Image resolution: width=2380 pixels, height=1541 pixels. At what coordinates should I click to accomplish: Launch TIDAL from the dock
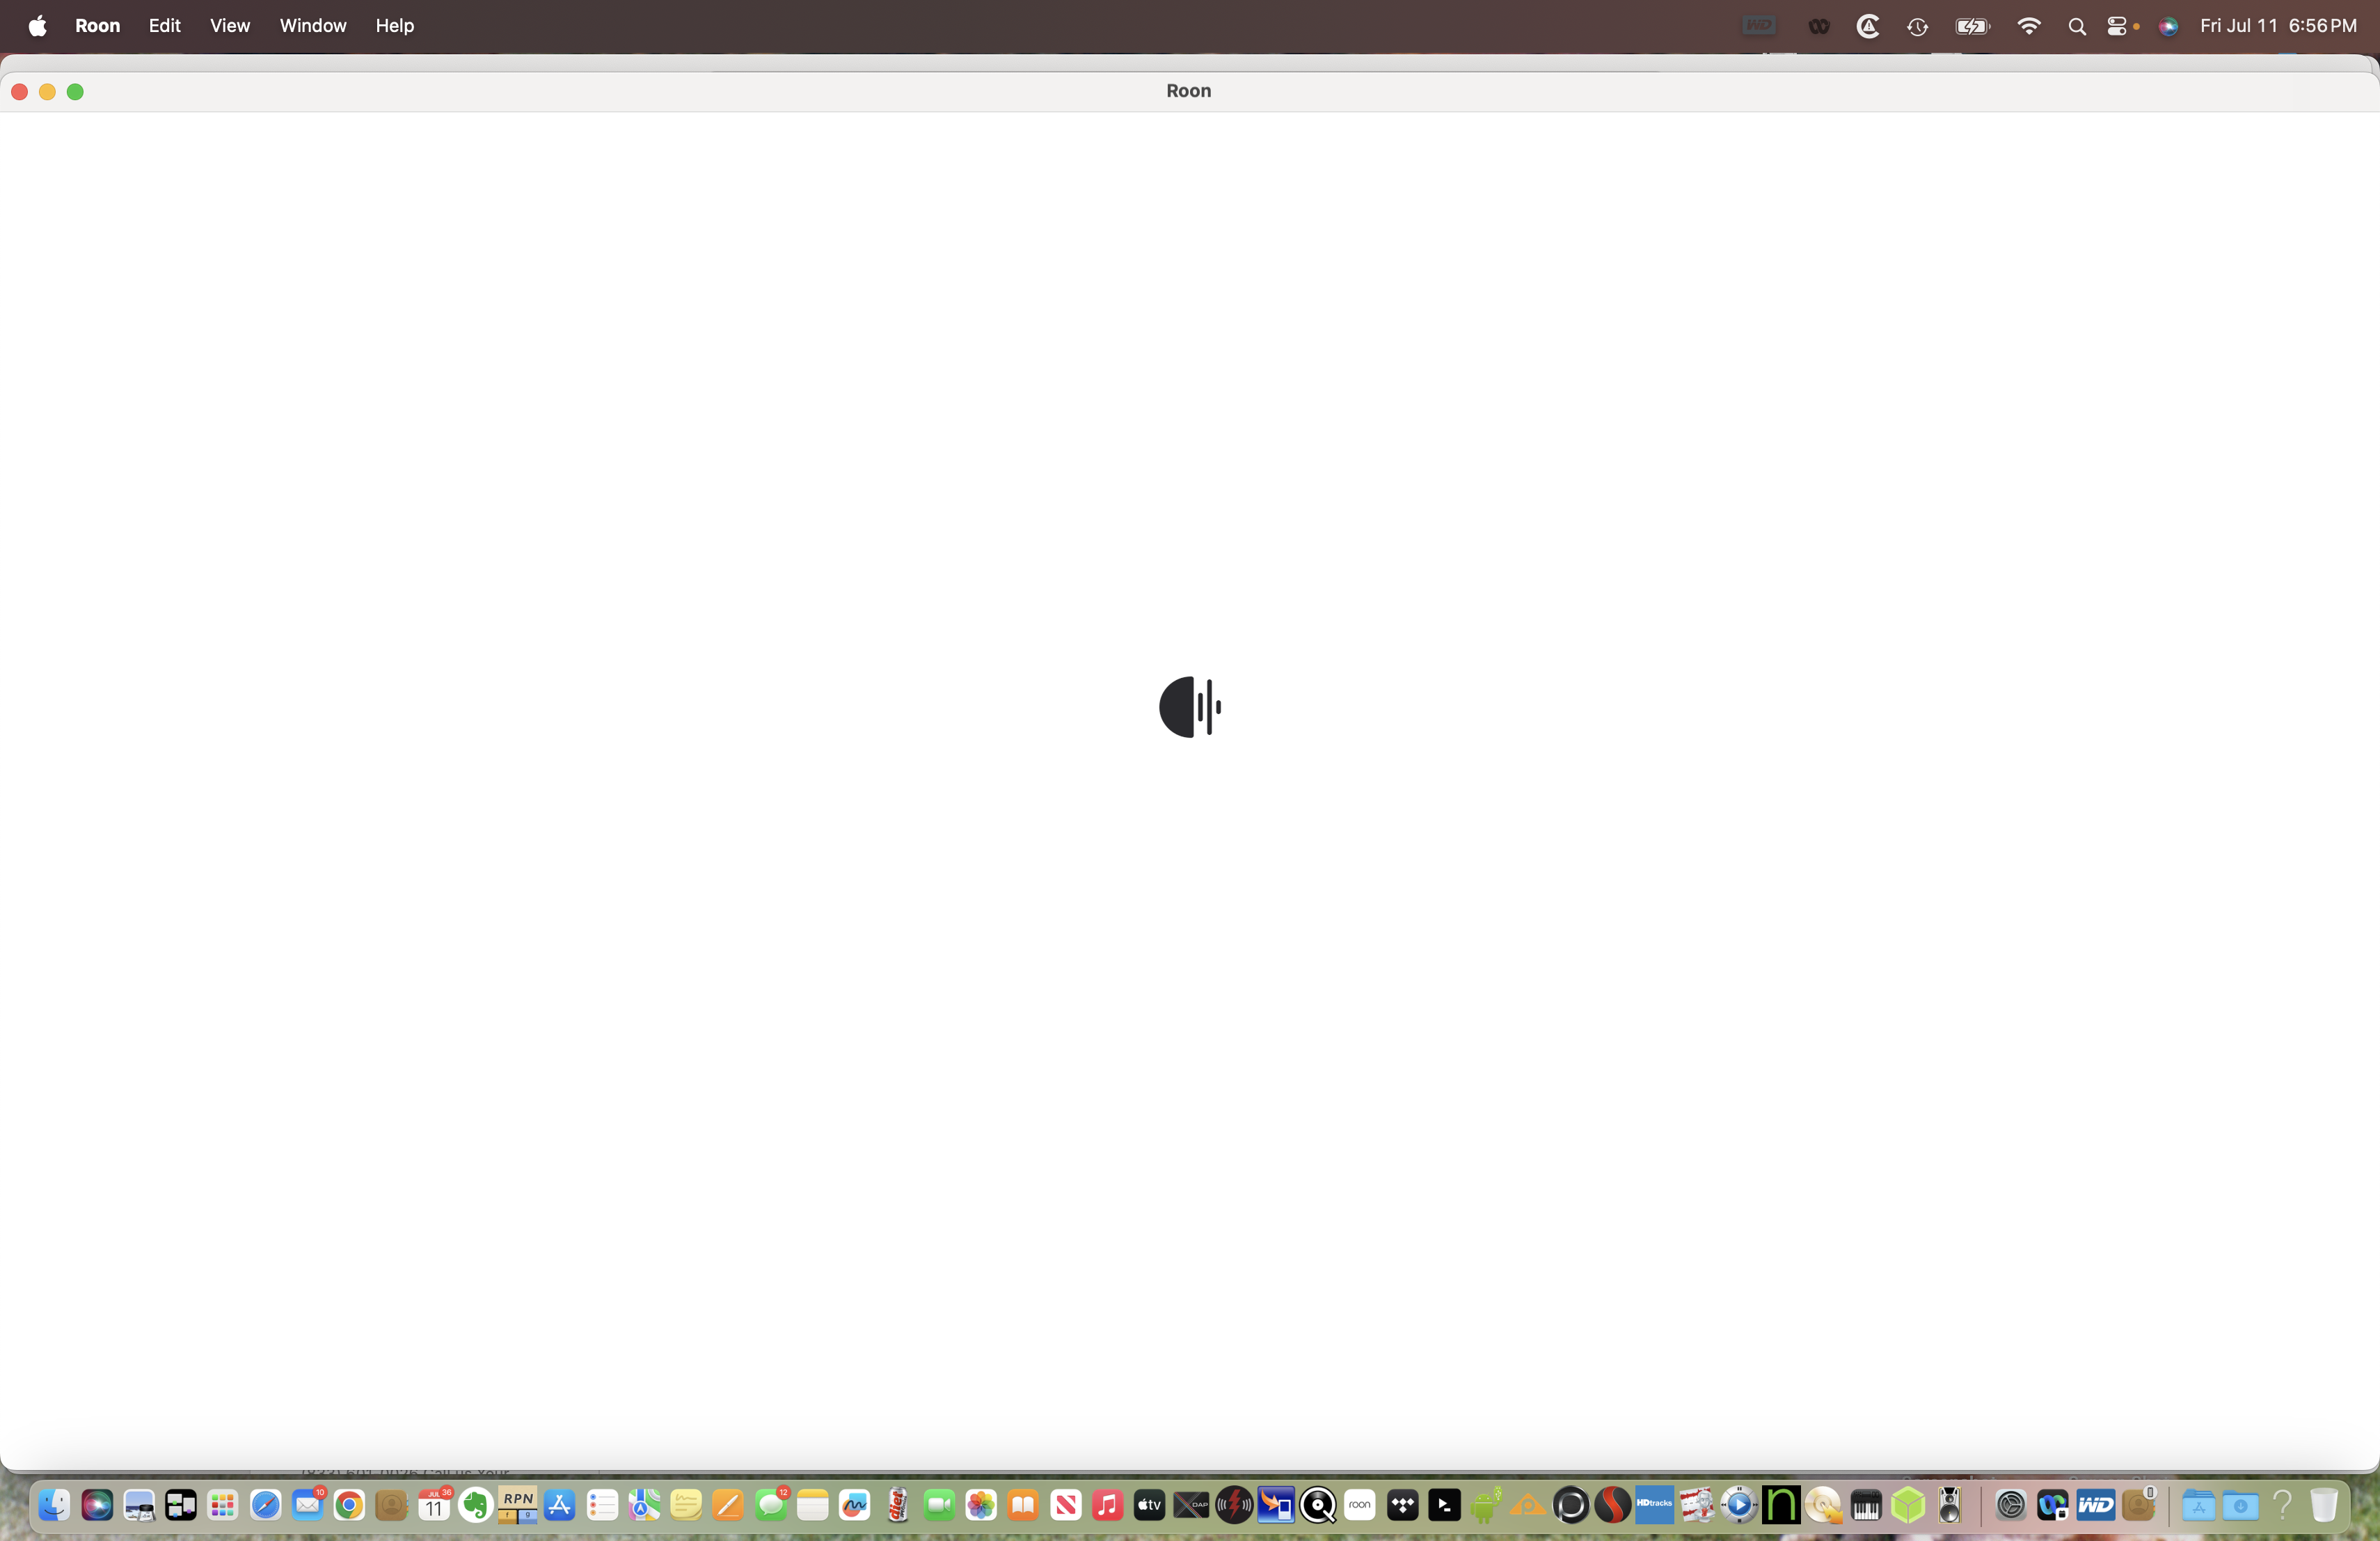click(1403, 1505)
